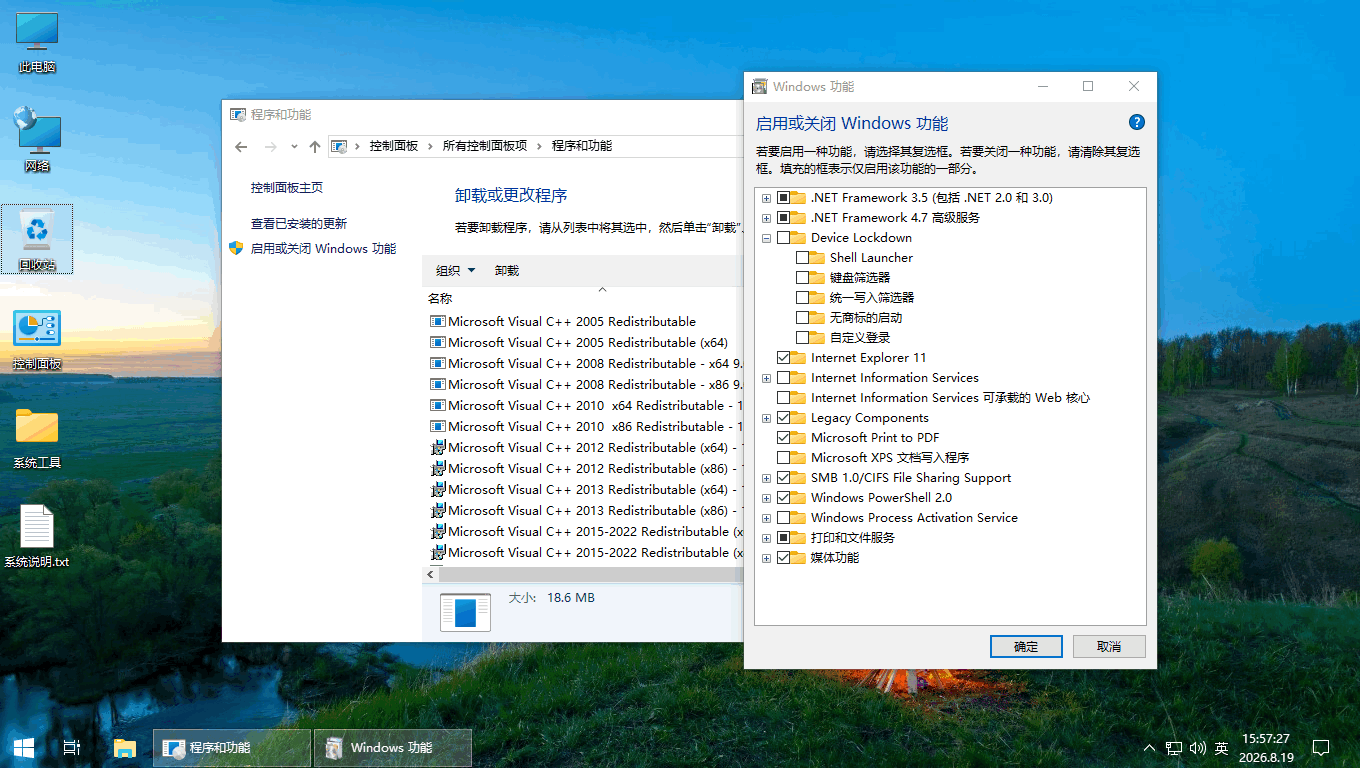Expand SMB 1.0/CIFS File Sharing Support
The image size is (1360, 768).
tap(767, 478)
